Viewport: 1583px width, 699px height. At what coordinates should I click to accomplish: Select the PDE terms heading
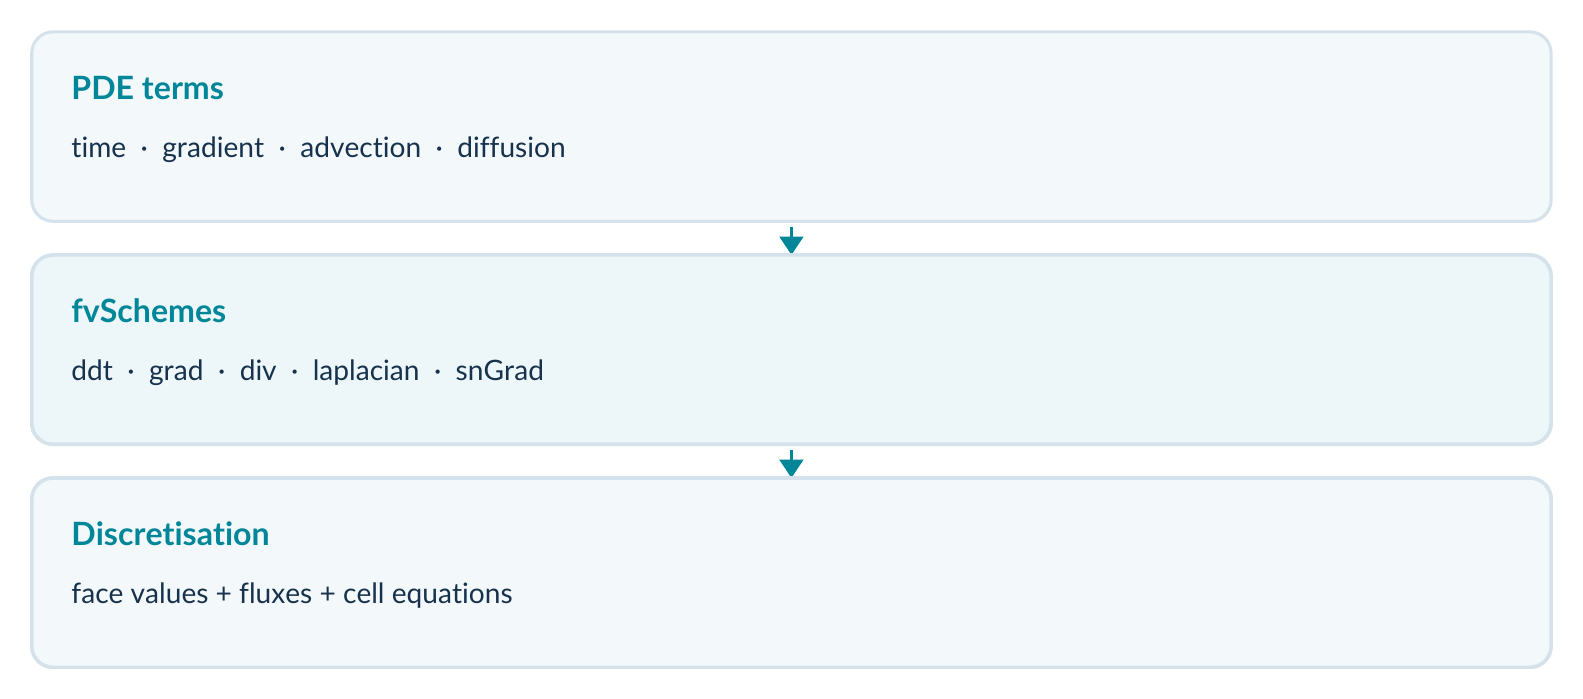[x=147, y=88]
